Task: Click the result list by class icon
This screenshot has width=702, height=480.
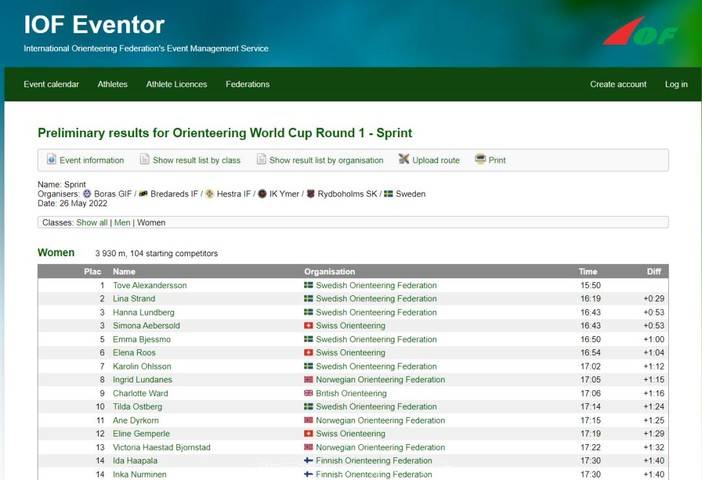Action: [144, 160]
